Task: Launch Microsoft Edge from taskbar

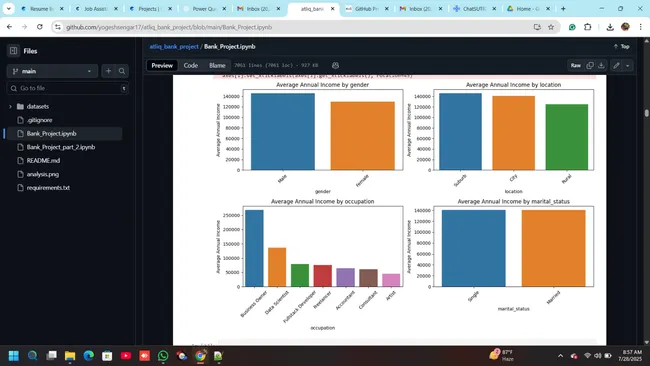Action: click(x=89, y=356)
